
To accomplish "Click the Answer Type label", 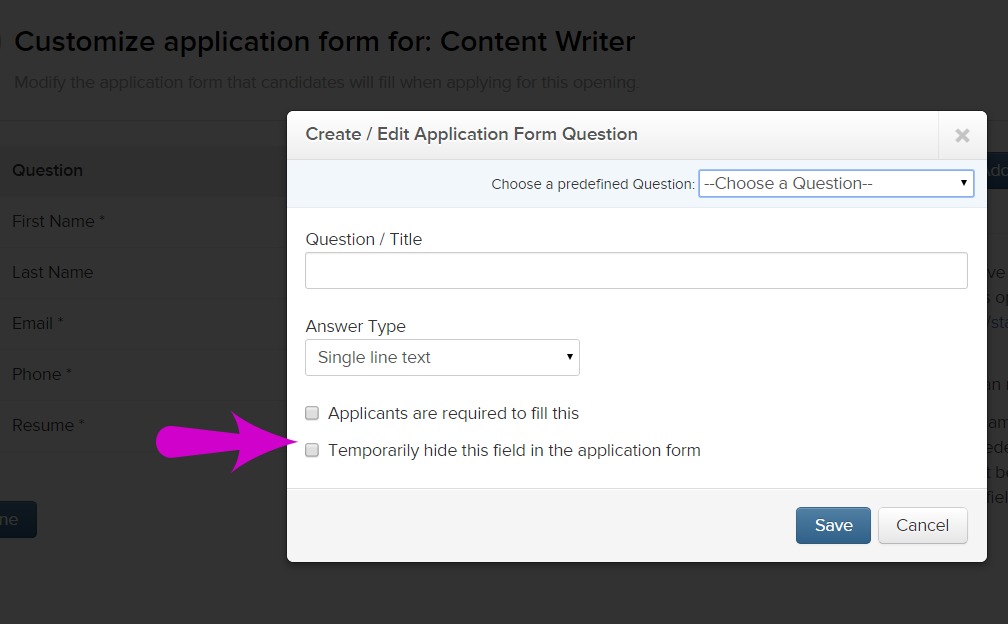I will click(x=356, y=326).
